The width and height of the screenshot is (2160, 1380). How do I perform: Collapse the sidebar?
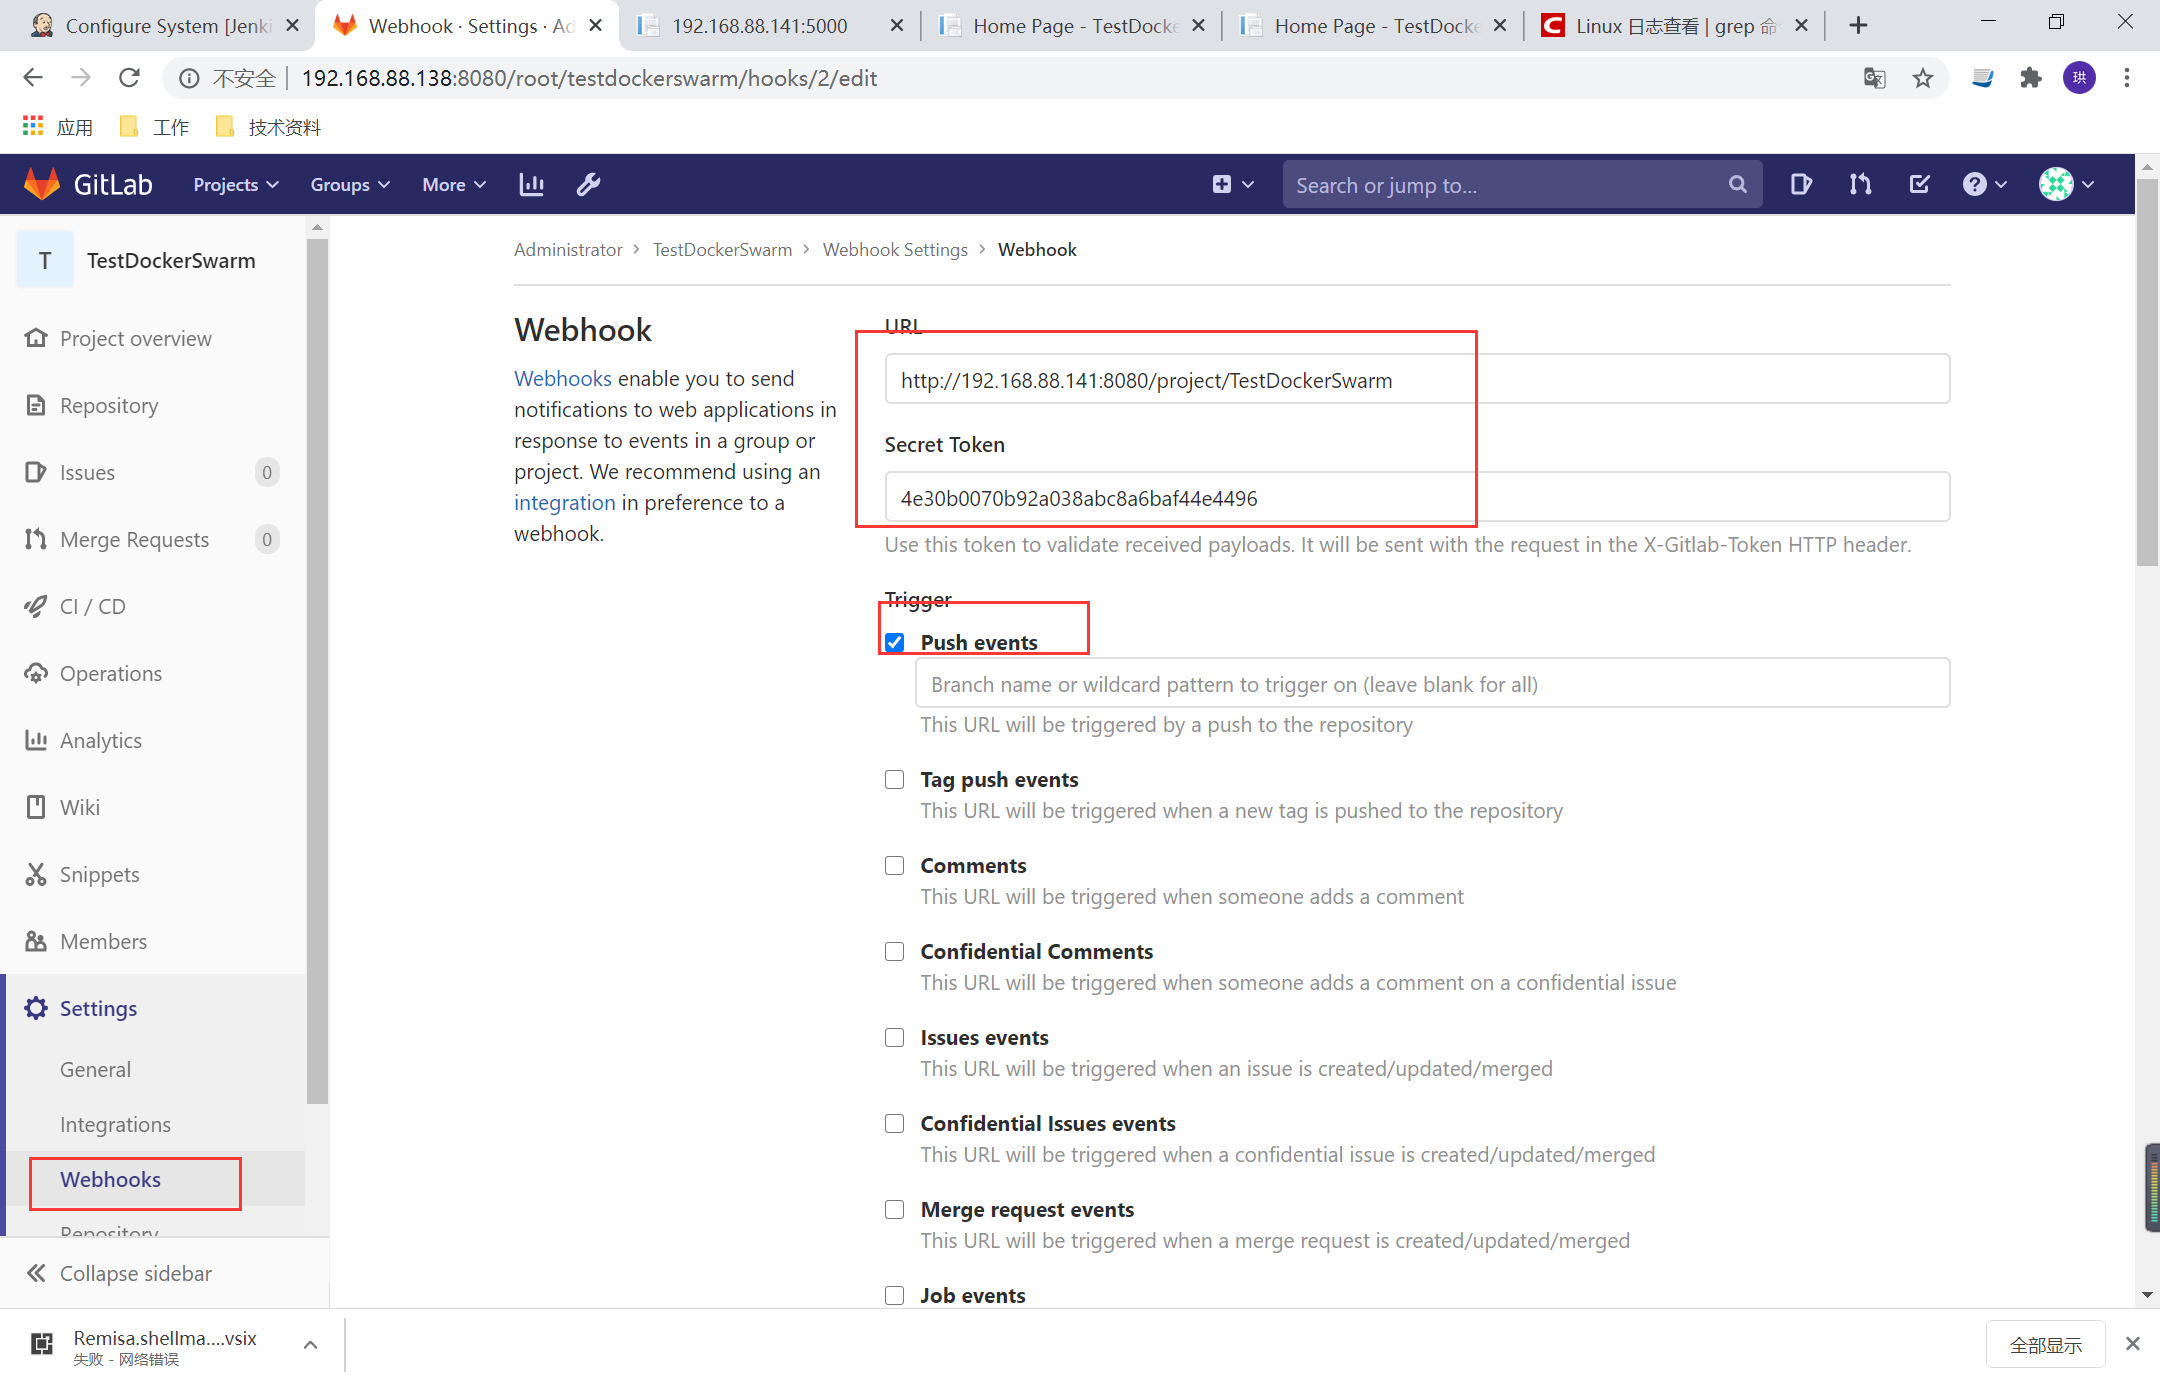click(x=119, y=1273)
